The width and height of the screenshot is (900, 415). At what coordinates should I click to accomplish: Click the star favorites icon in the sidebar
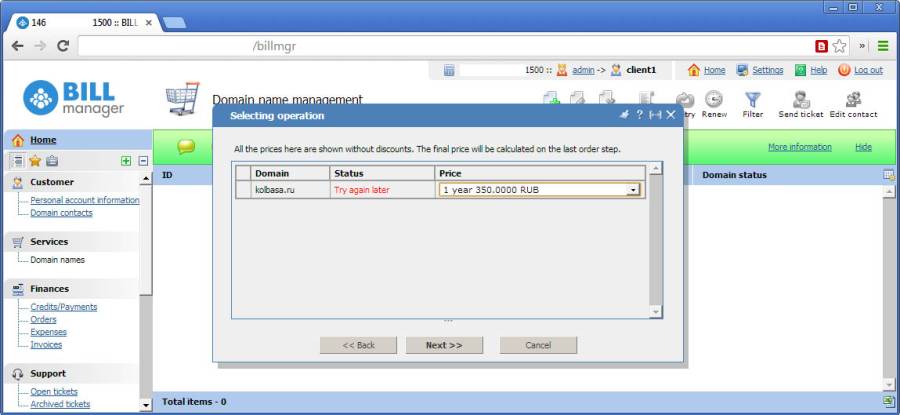click(x=35, y=161)
